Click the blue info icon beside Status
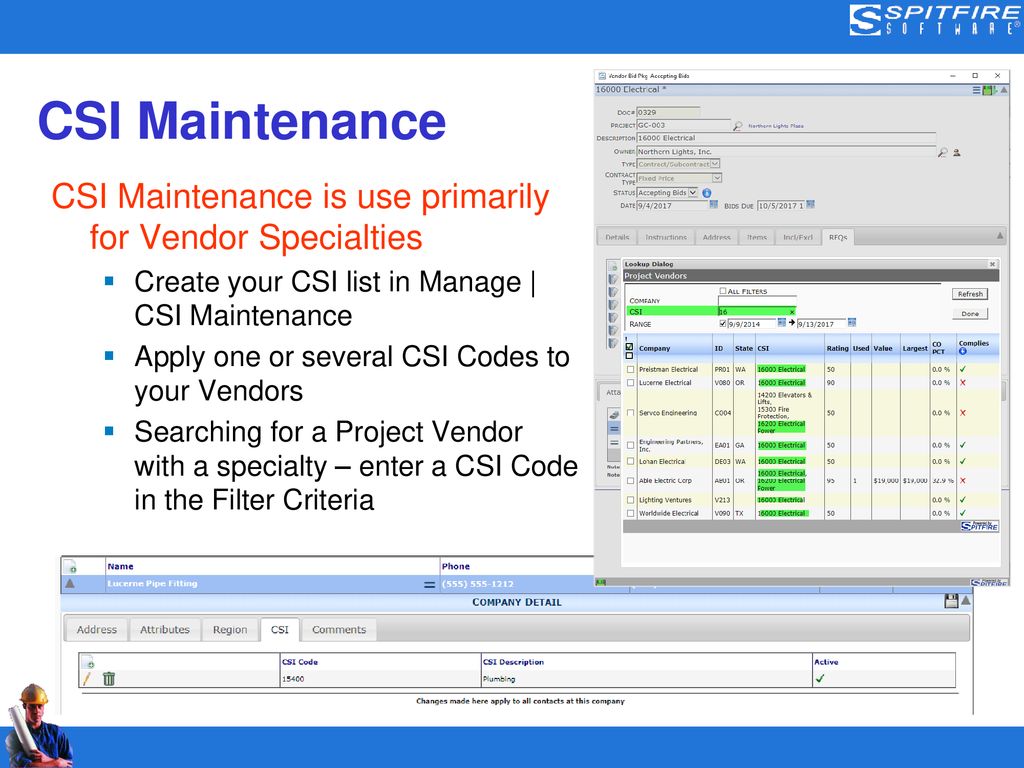Image resolution: width=1024 pixels, height=768 pixels. 707,193
